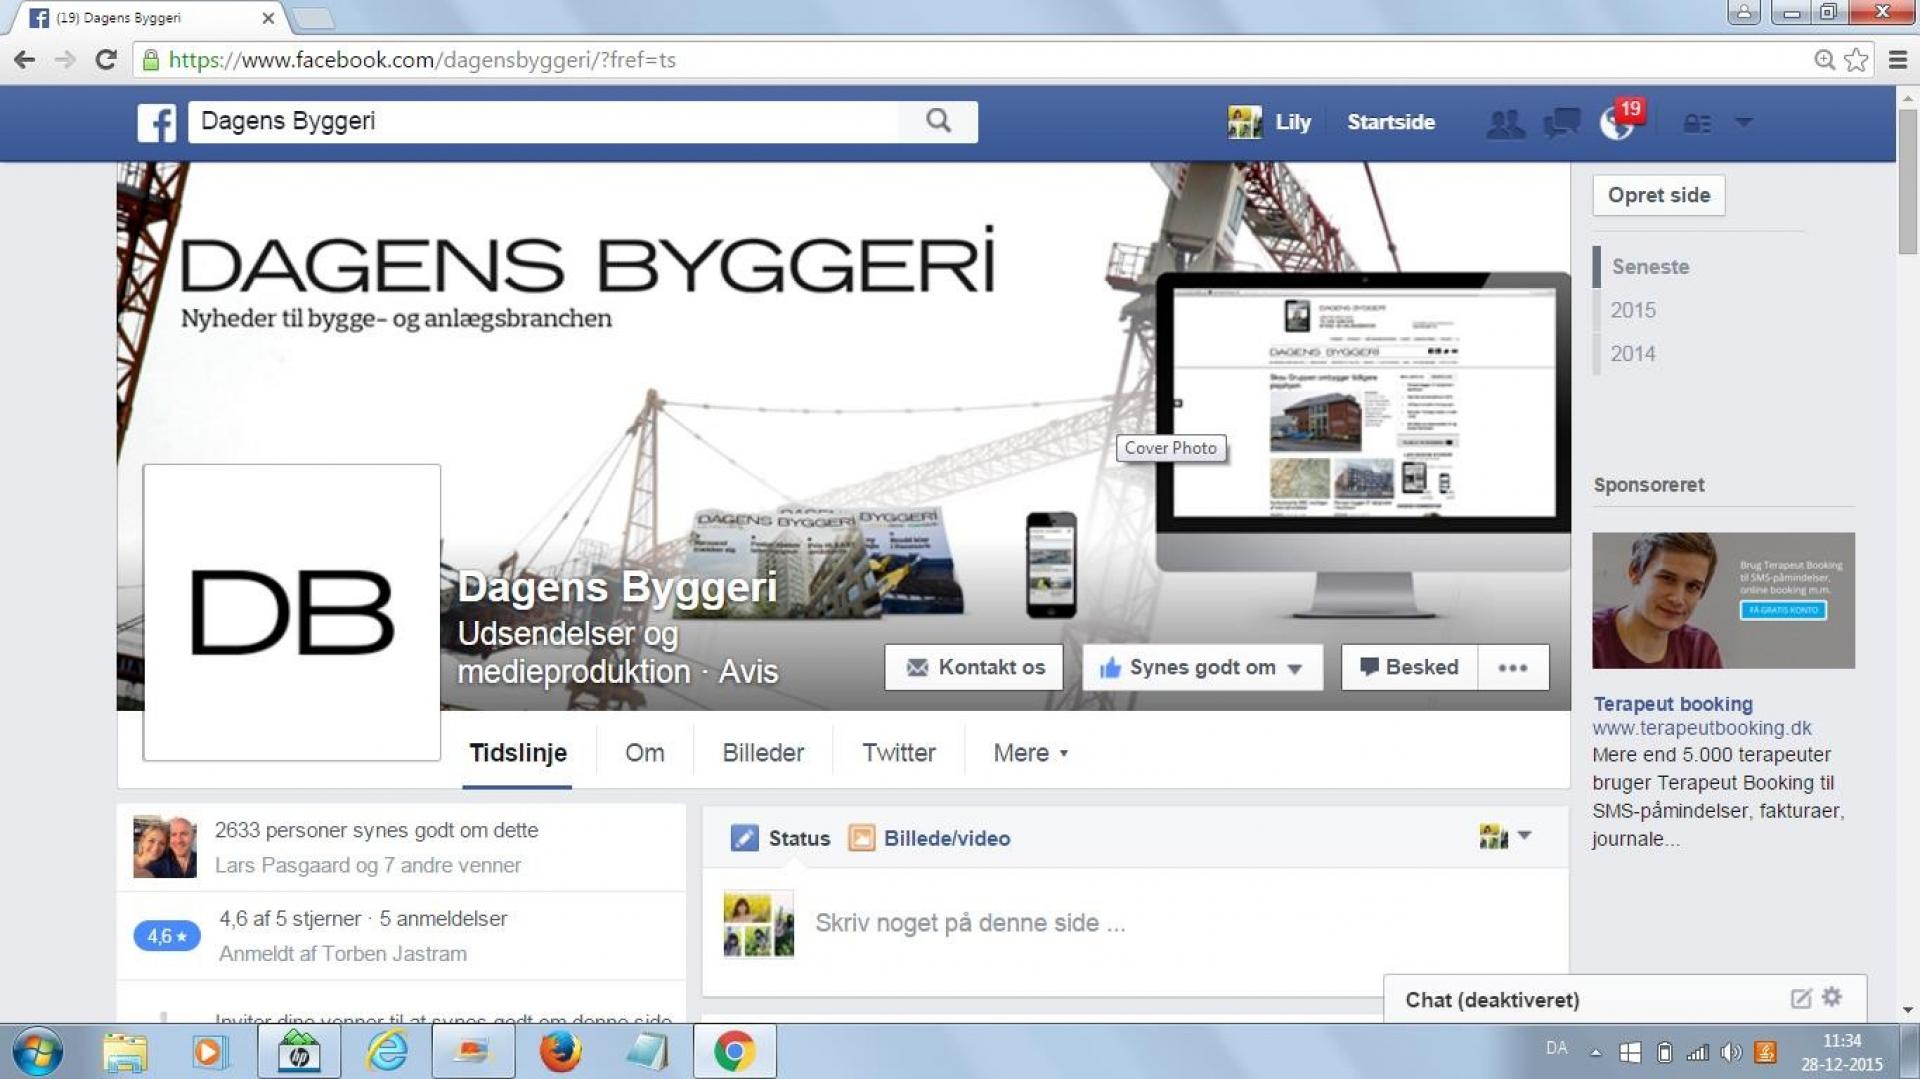1920x1079 pixels.
Task: Expand the account menu arrow in header
Action: click(x=1743, y=122)
